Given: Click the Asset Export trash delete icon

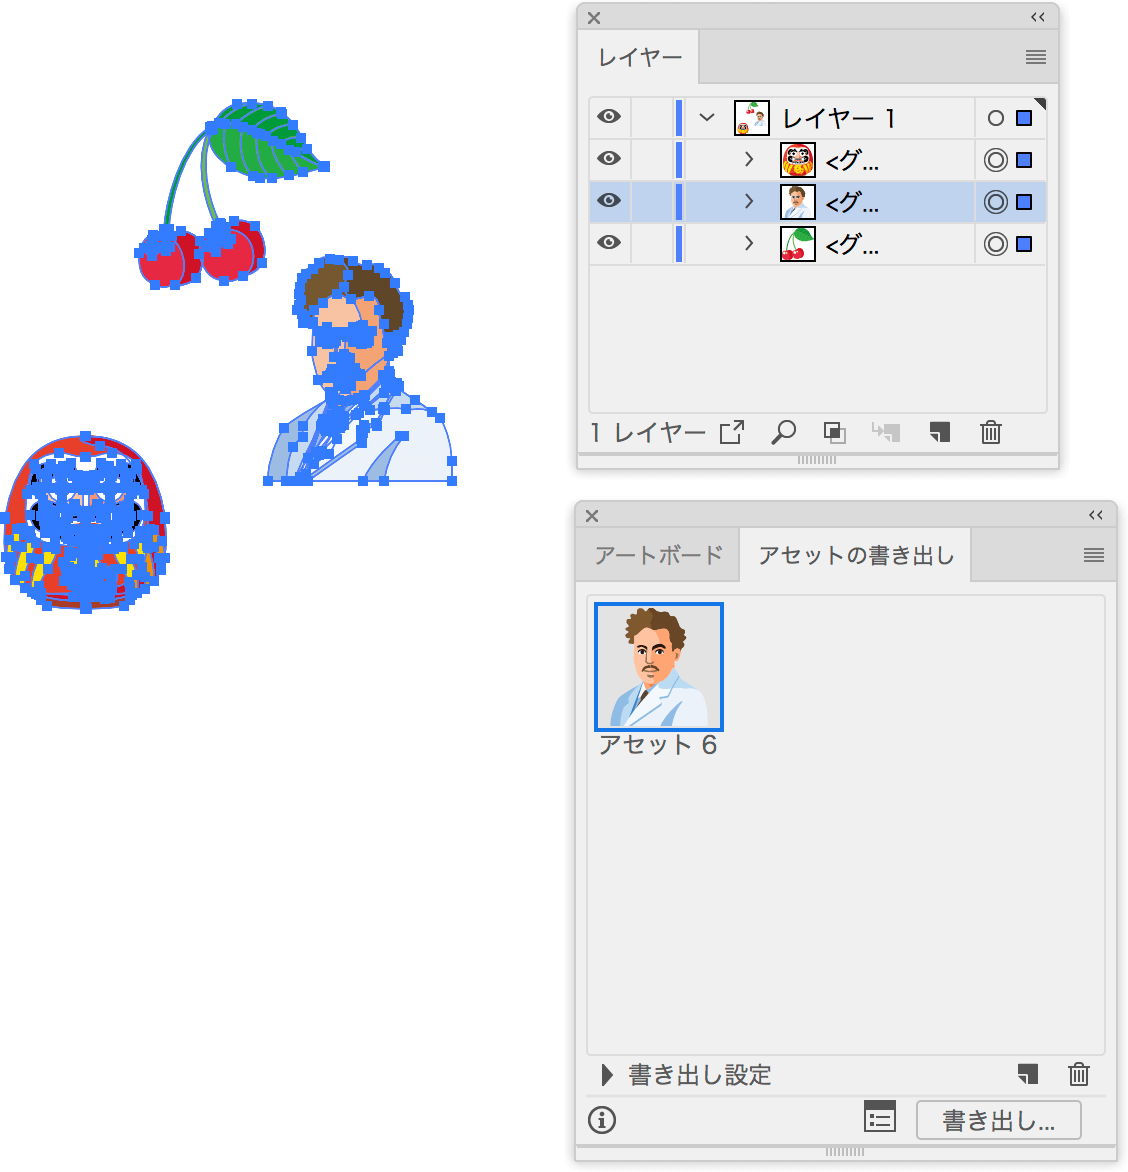Looking at the screenshot, I should (x=1079, y=1075).
